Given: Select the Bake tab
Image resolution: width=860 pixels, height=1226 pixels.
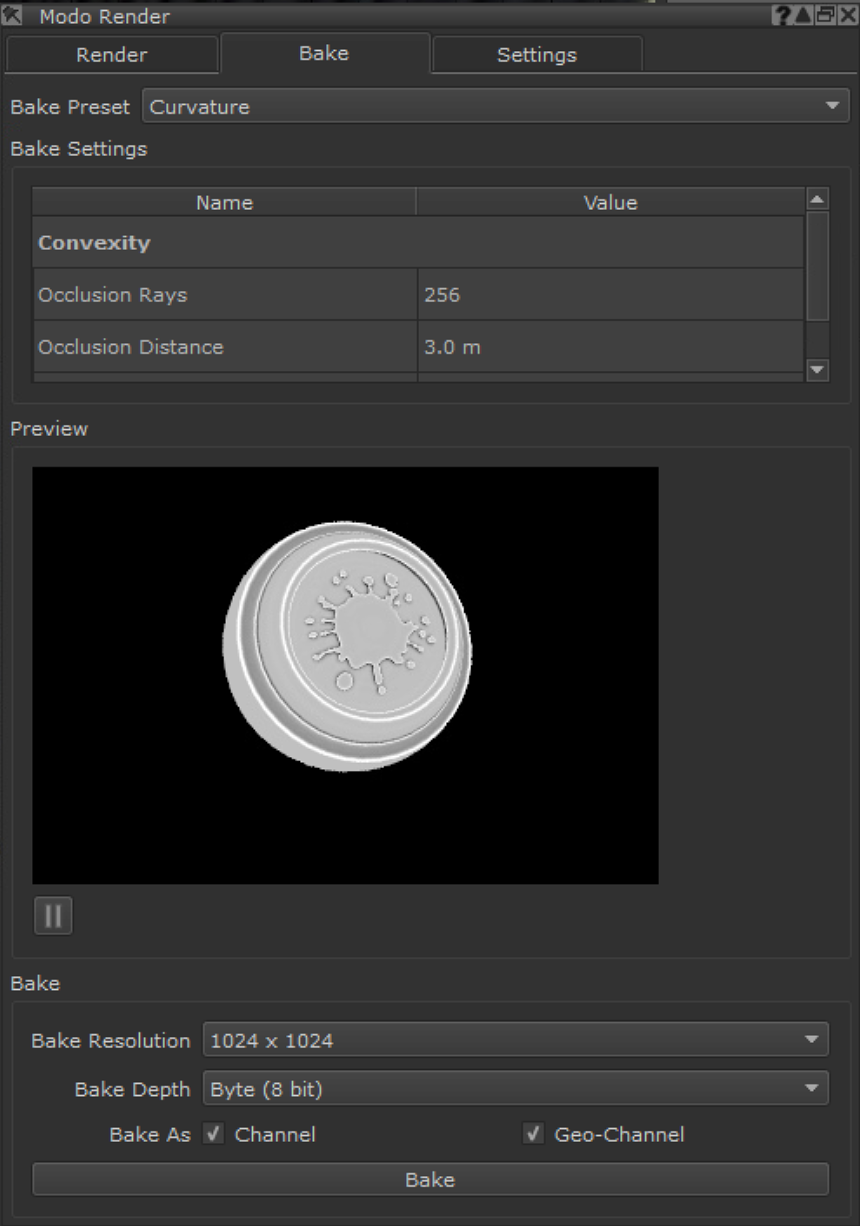Looking at the screenshot, I should click(x=324, y=54).
